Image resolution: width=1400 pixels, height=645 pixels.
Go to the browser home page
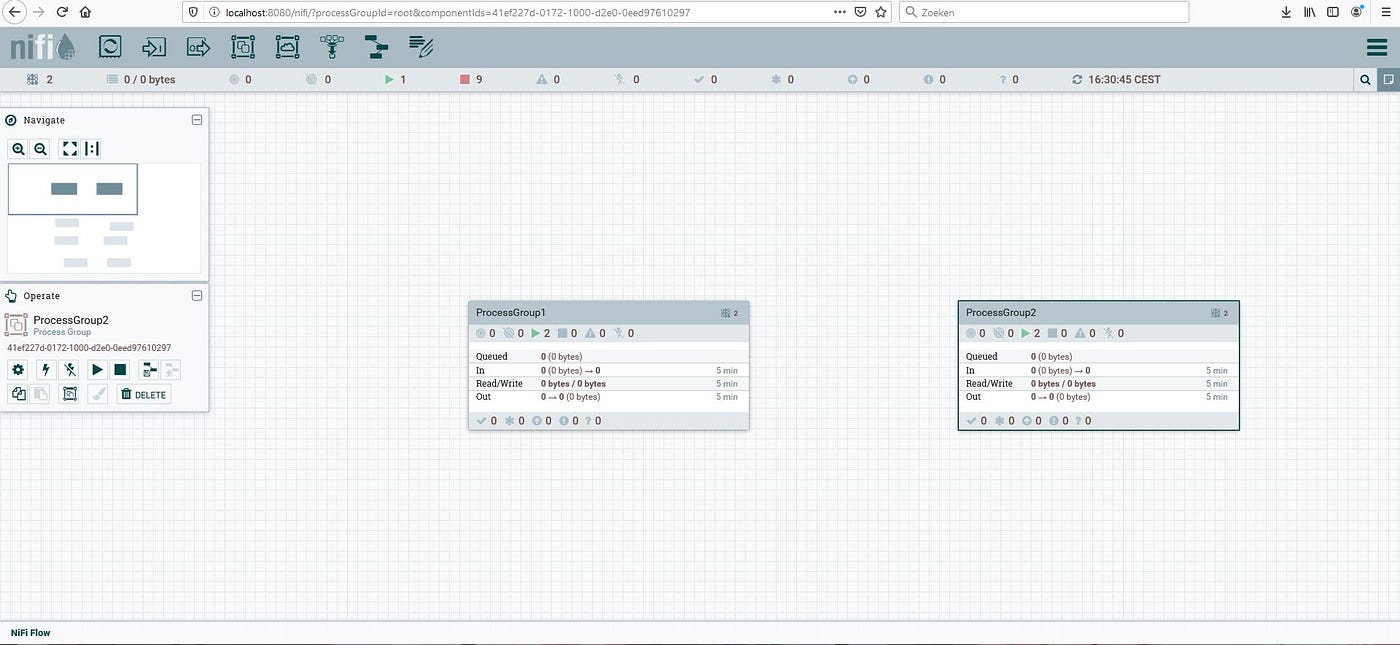point(86,12)
